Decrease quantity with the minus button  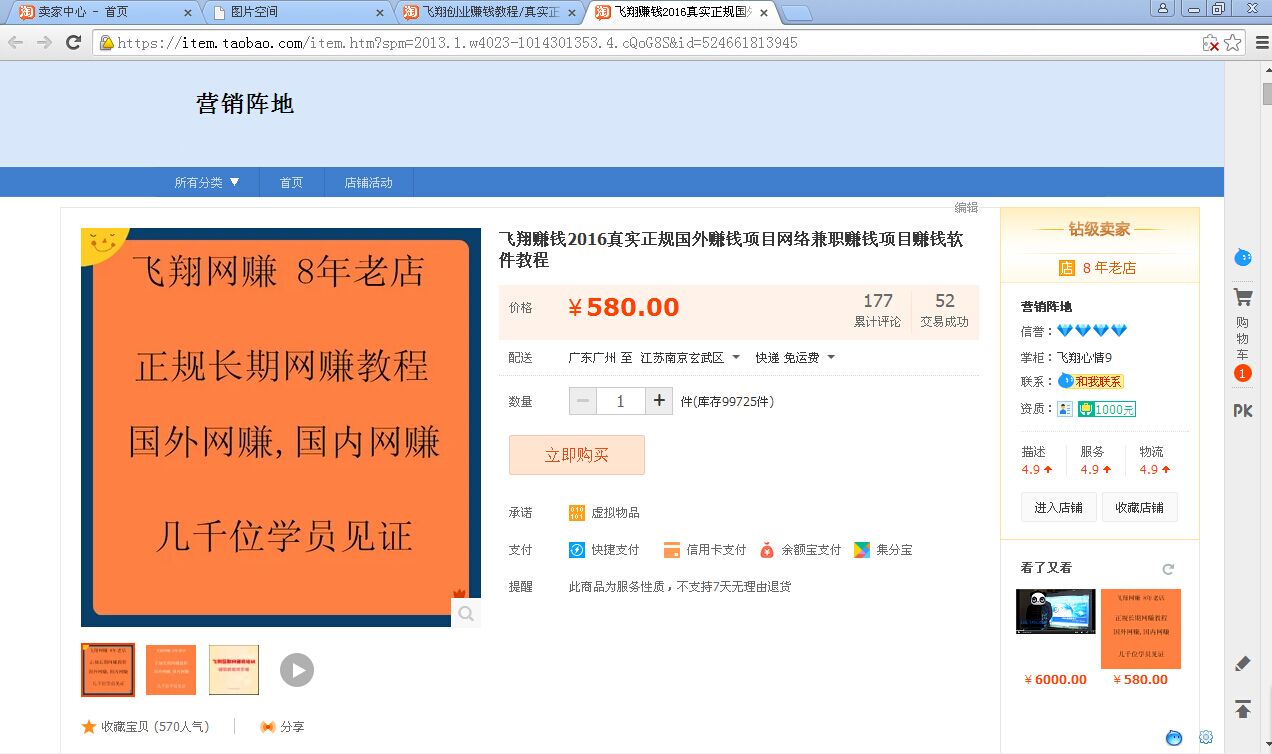click(x=583, y=401)
